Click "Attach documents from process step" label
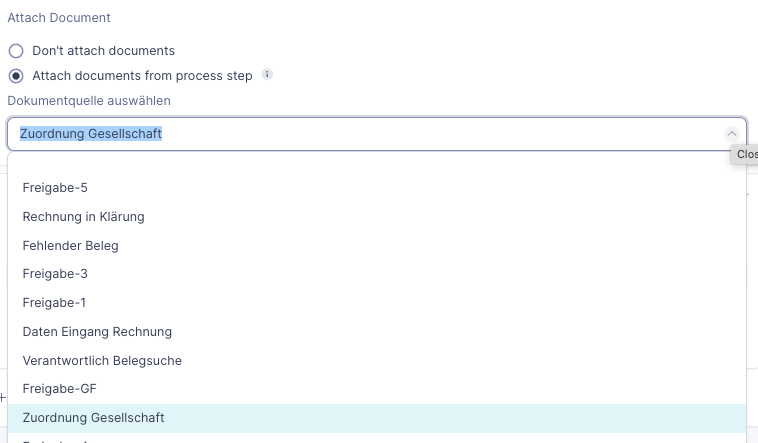The image size is (758, 443). click(x=142, y=76)
